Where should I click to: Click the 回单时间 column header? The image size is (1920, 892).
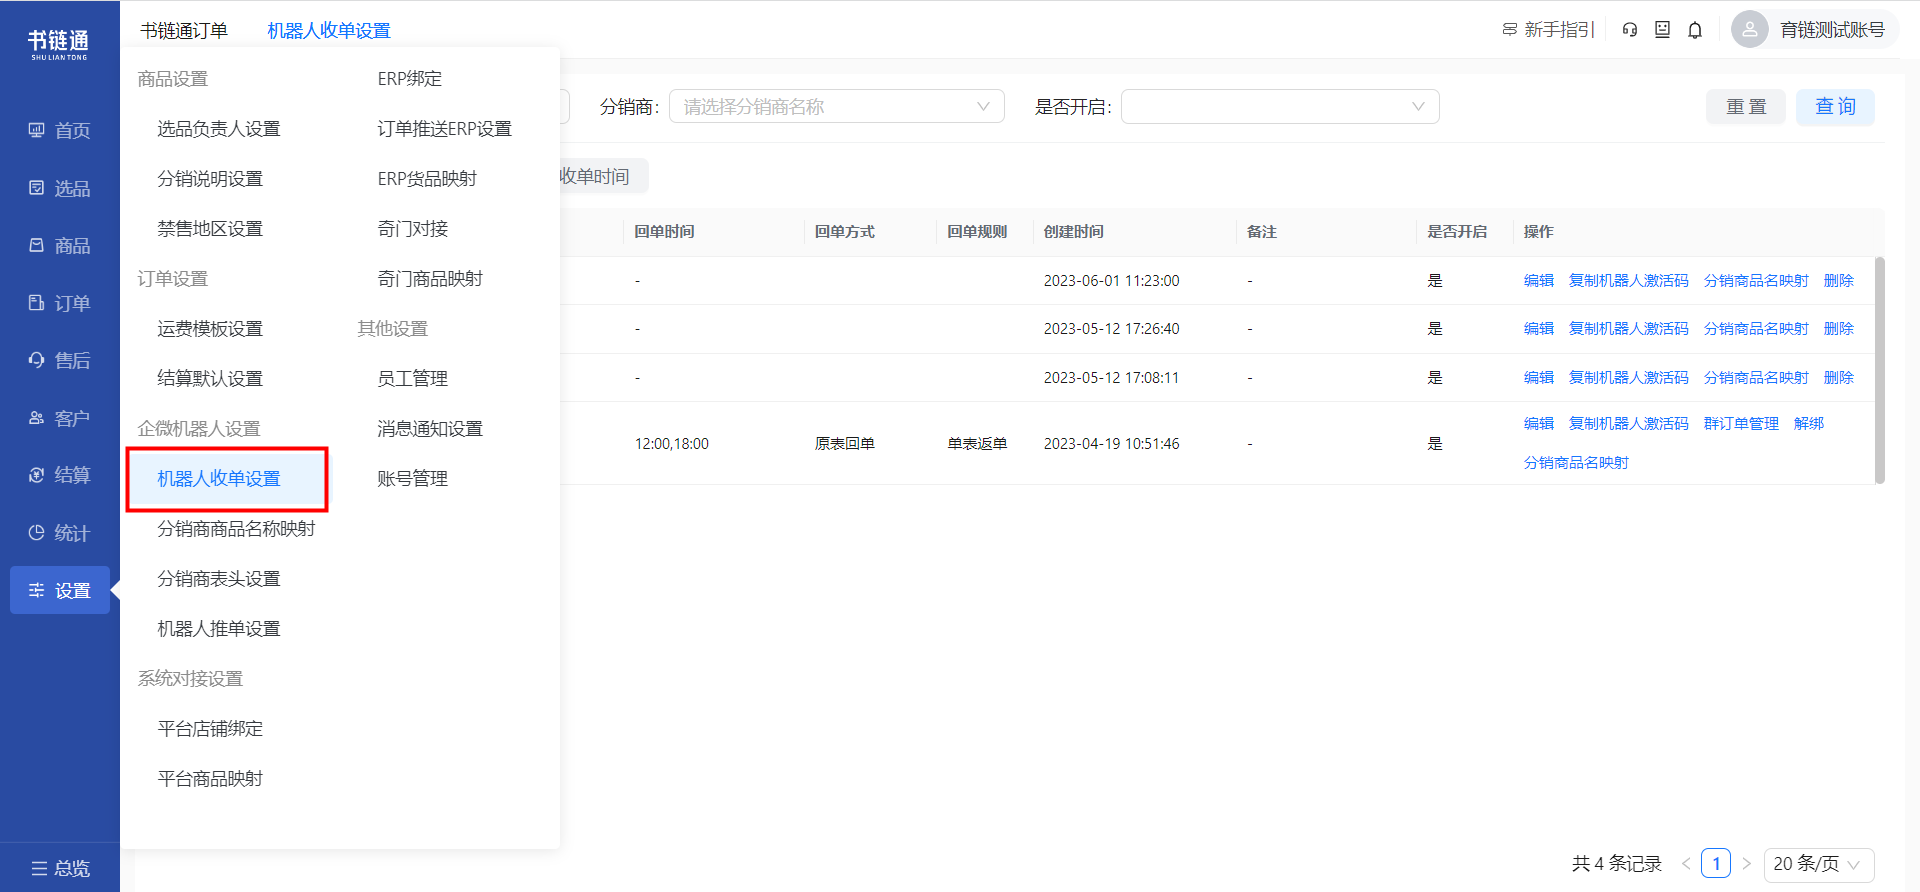[x=665, y=232]
